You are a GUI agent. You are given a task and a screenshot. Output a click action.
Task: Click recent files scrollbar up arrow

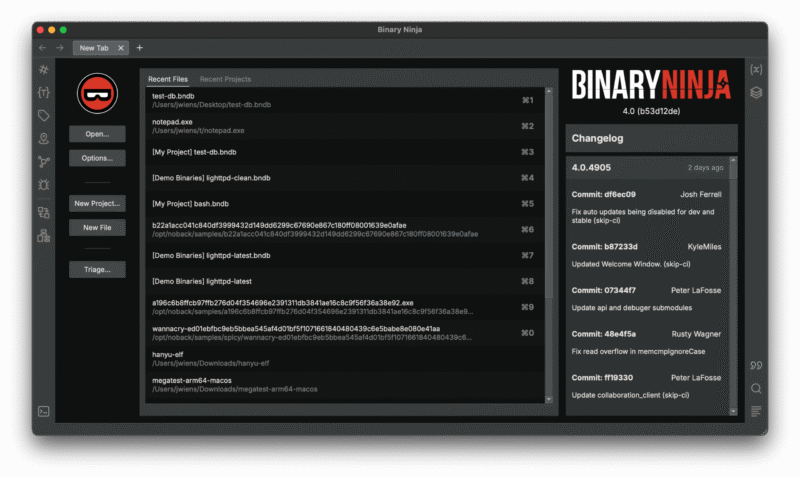click(549, 91)
